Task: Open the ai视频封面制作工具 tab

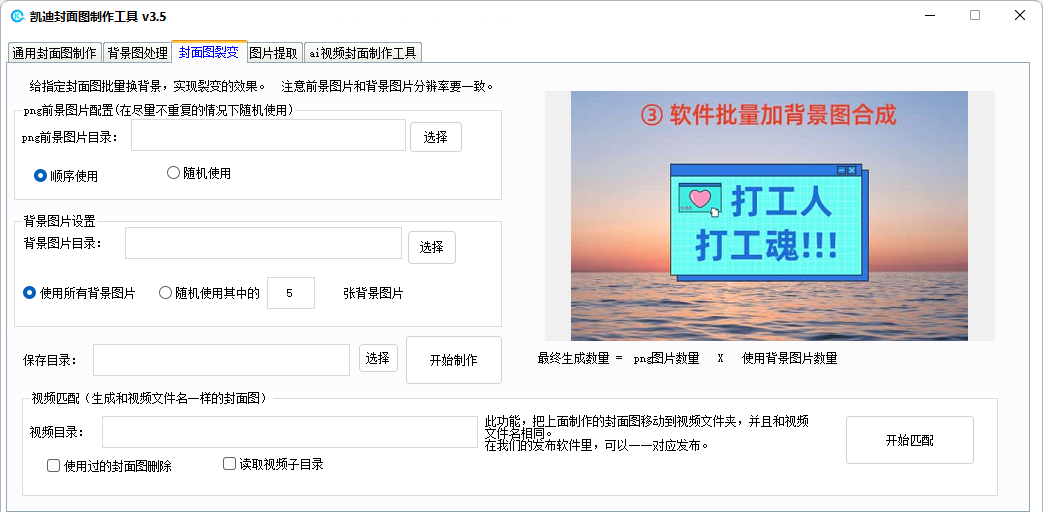Action: click(x=363, y=53)
